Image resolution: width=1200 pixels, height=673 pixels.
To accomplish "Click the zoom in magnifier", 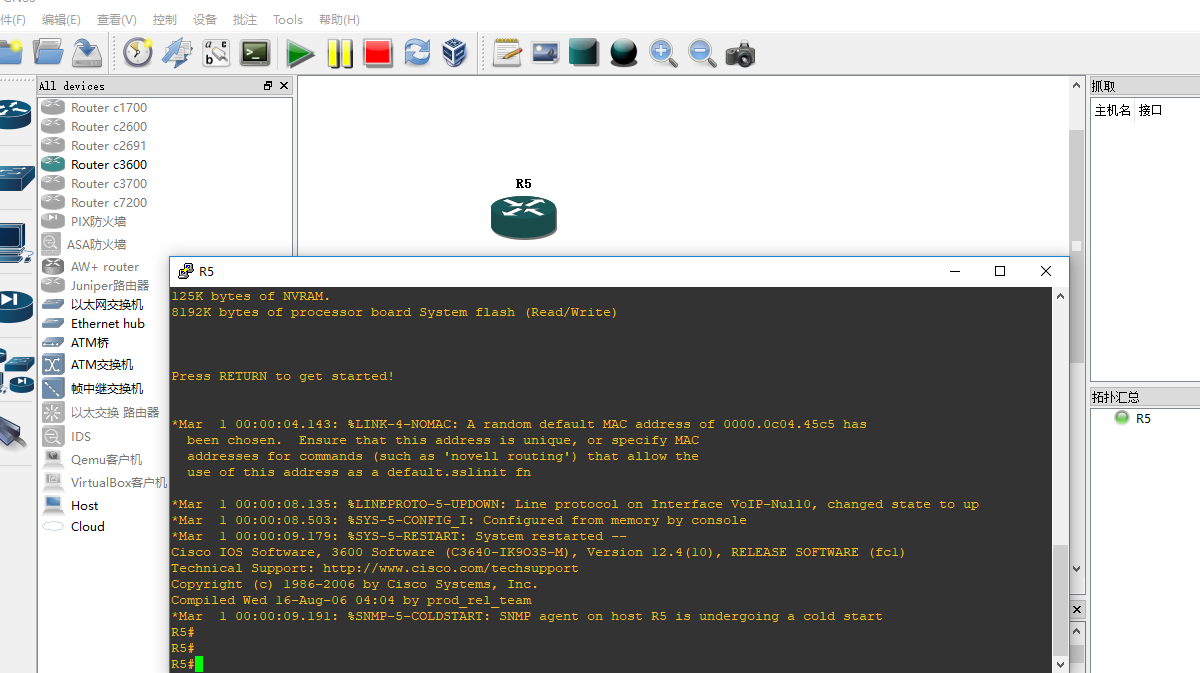I will click(663, 52).
